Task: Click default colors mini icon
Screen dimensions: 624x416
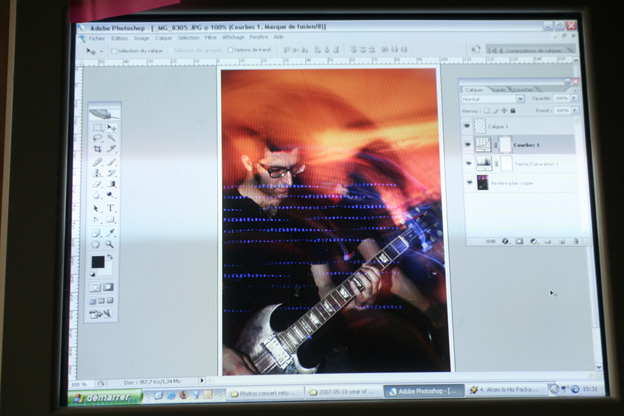Action: click(x=93, y=274)
